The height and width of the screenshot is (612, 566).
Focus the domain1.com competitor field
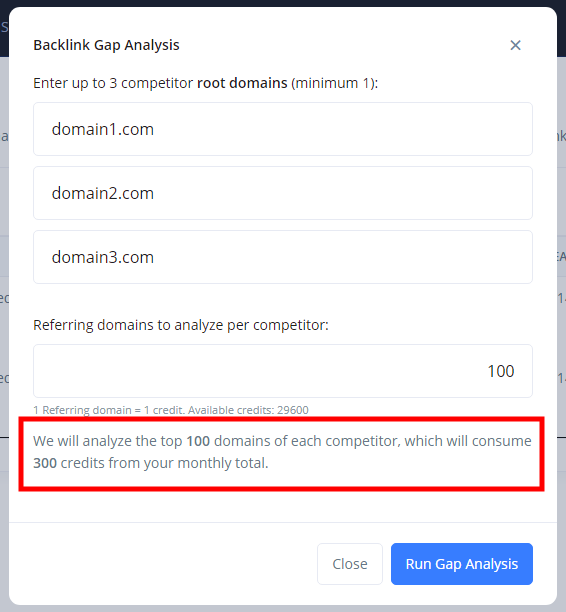coord(283,129)
